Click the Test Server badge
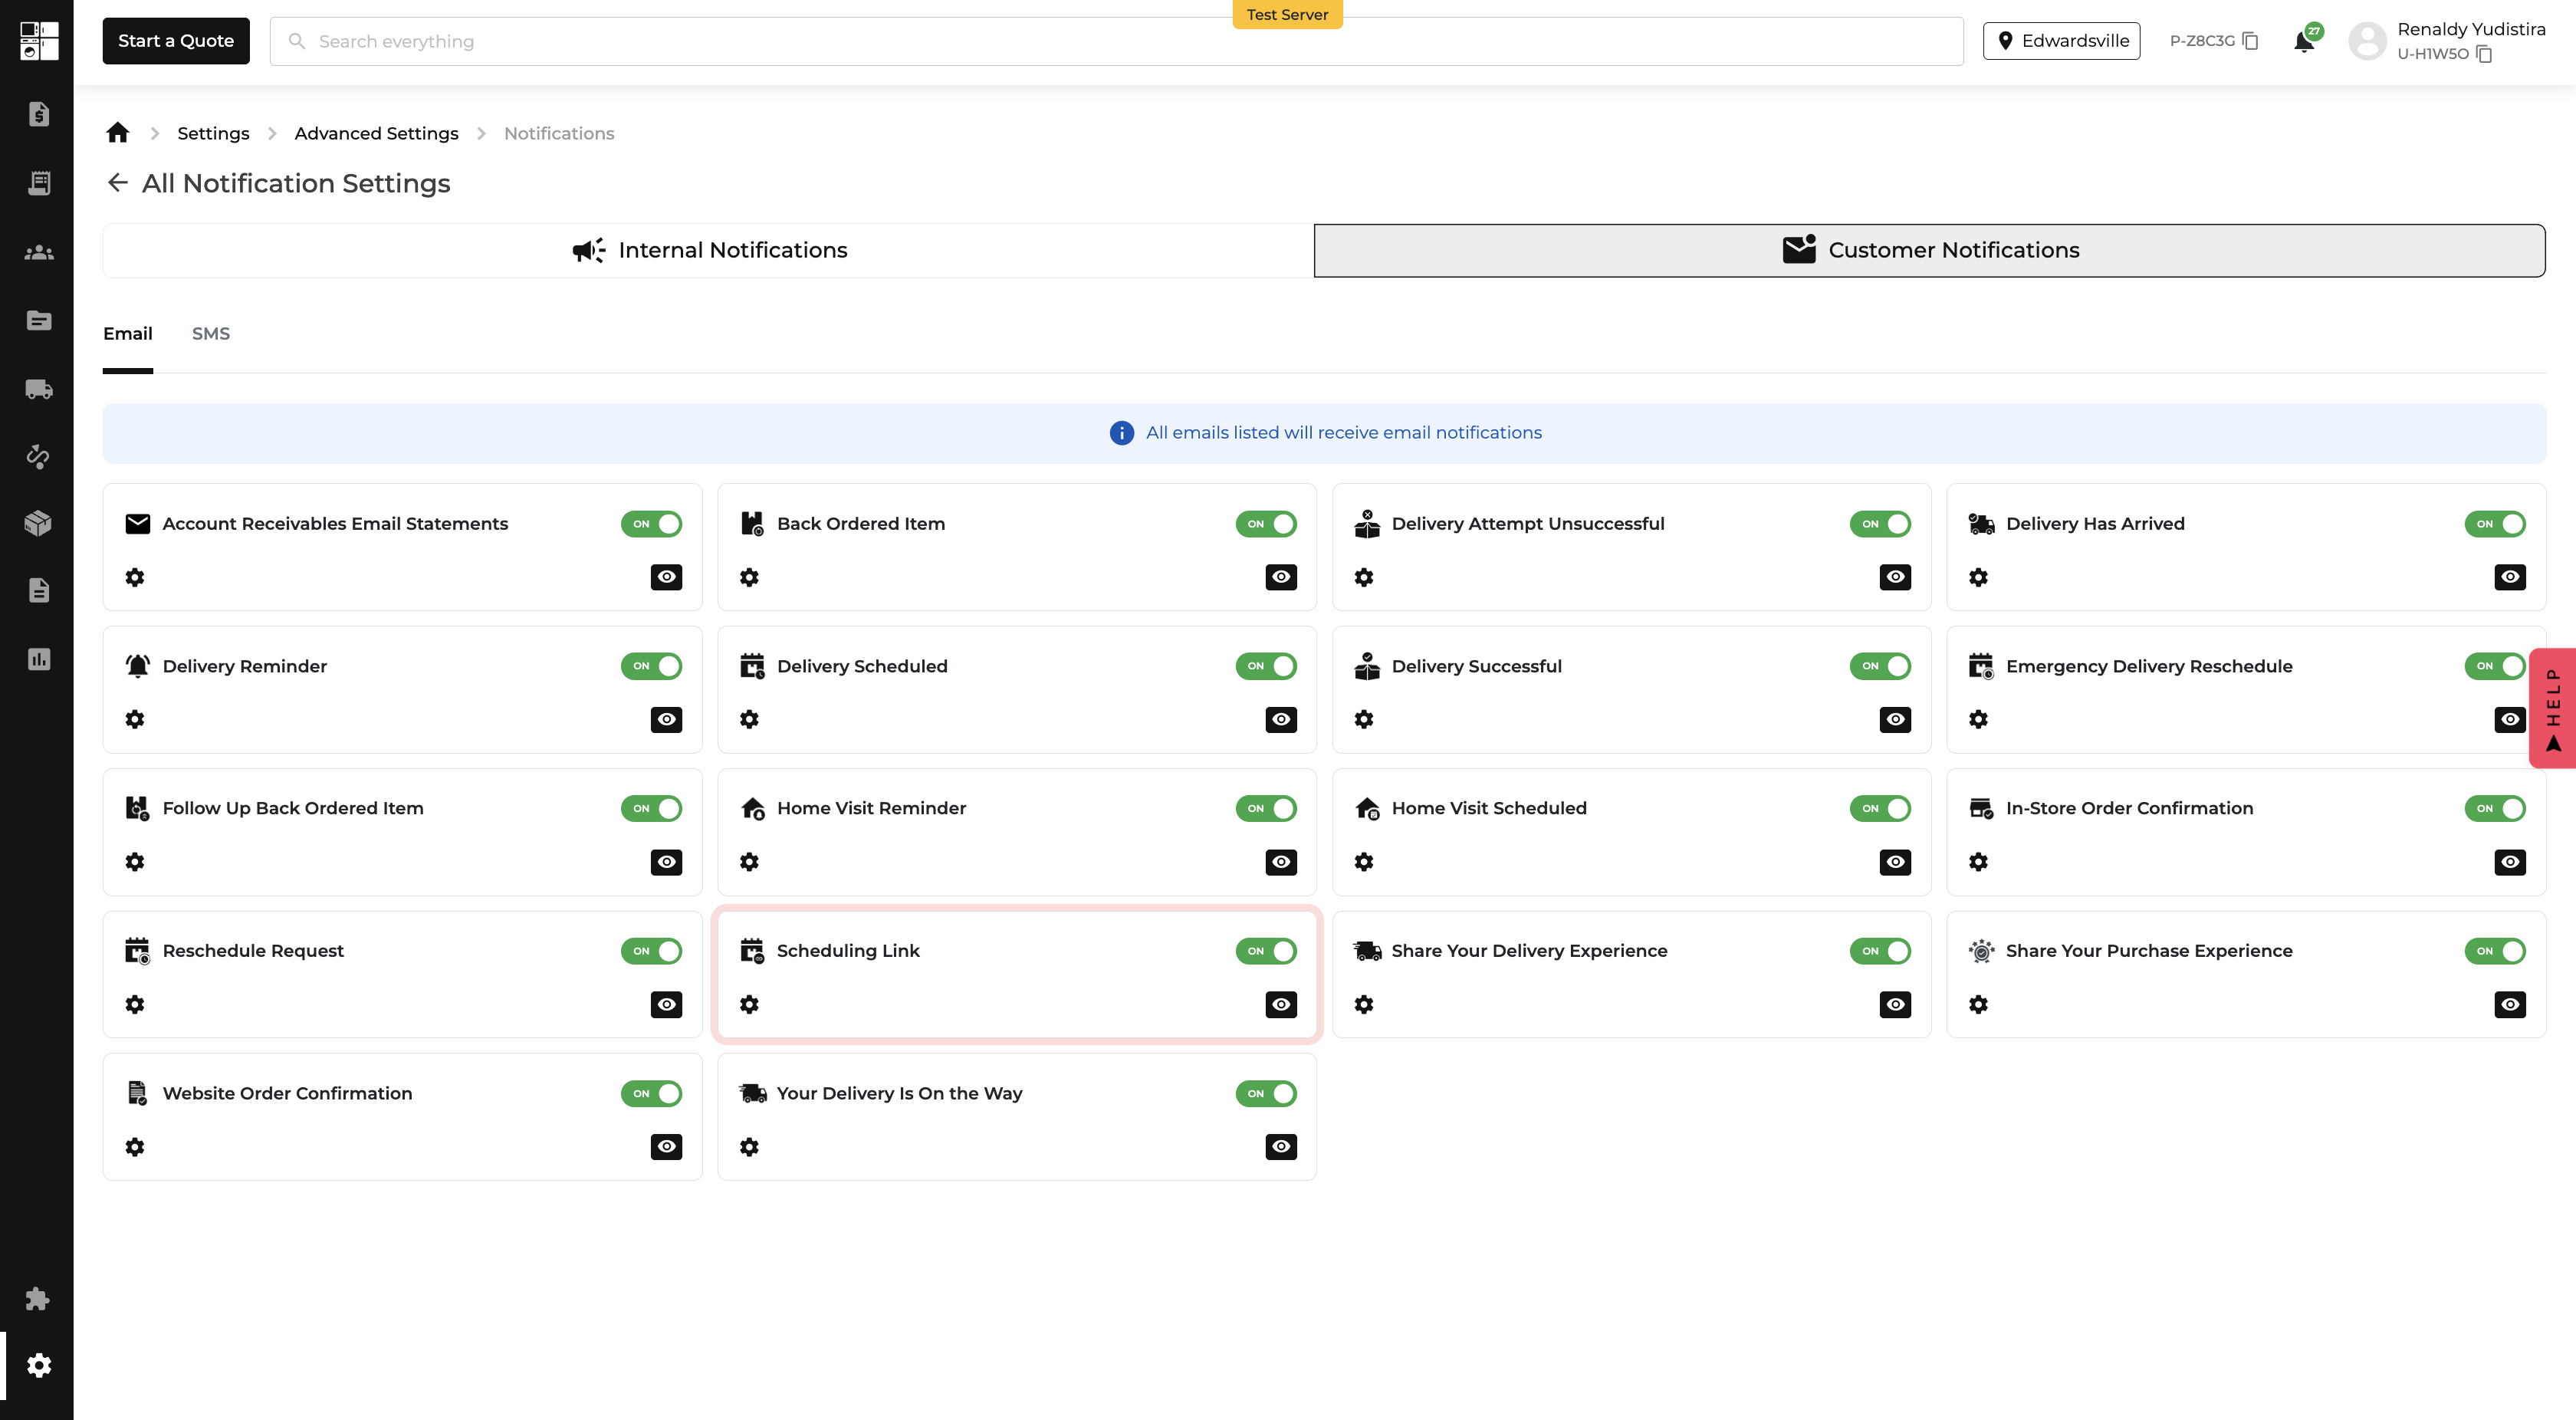The image size is (2576, 1420). pos(1287,14)
